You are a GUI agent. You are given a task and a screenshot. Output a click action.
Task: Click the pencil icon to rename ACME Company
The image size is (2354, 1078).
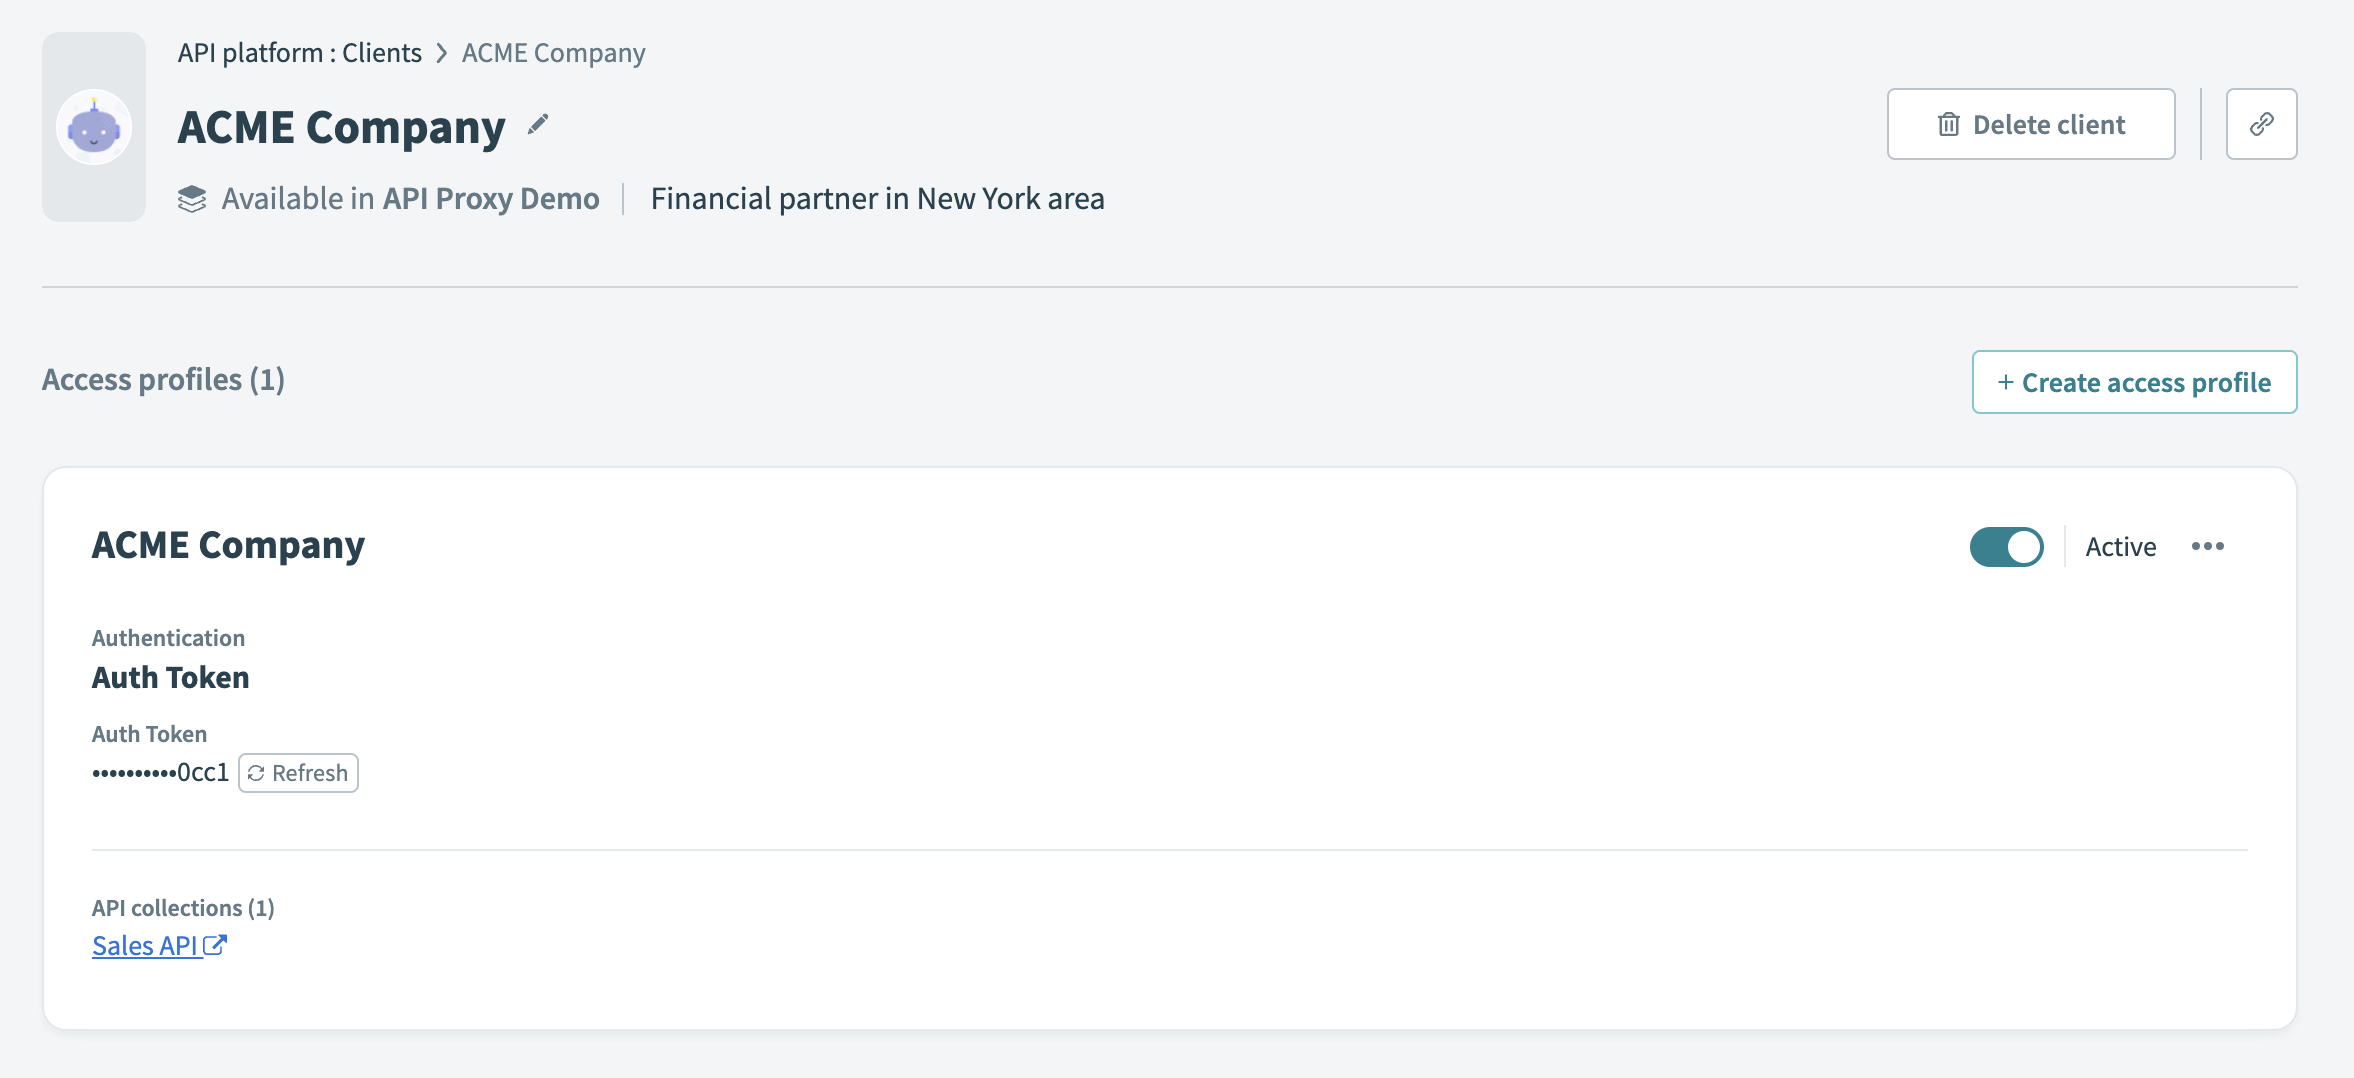coord(538,124)
